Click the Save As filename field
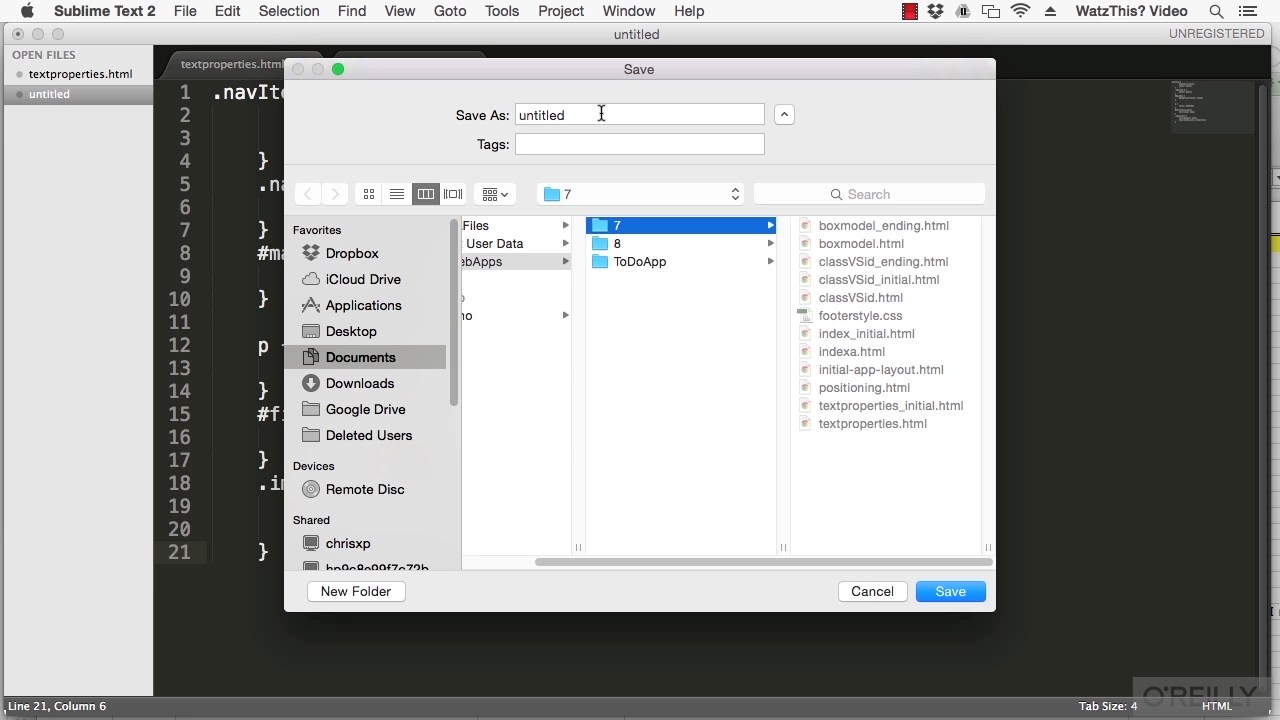Viewport: 1280px width, 720px height. pyautogui.click(x=640, y=115)
